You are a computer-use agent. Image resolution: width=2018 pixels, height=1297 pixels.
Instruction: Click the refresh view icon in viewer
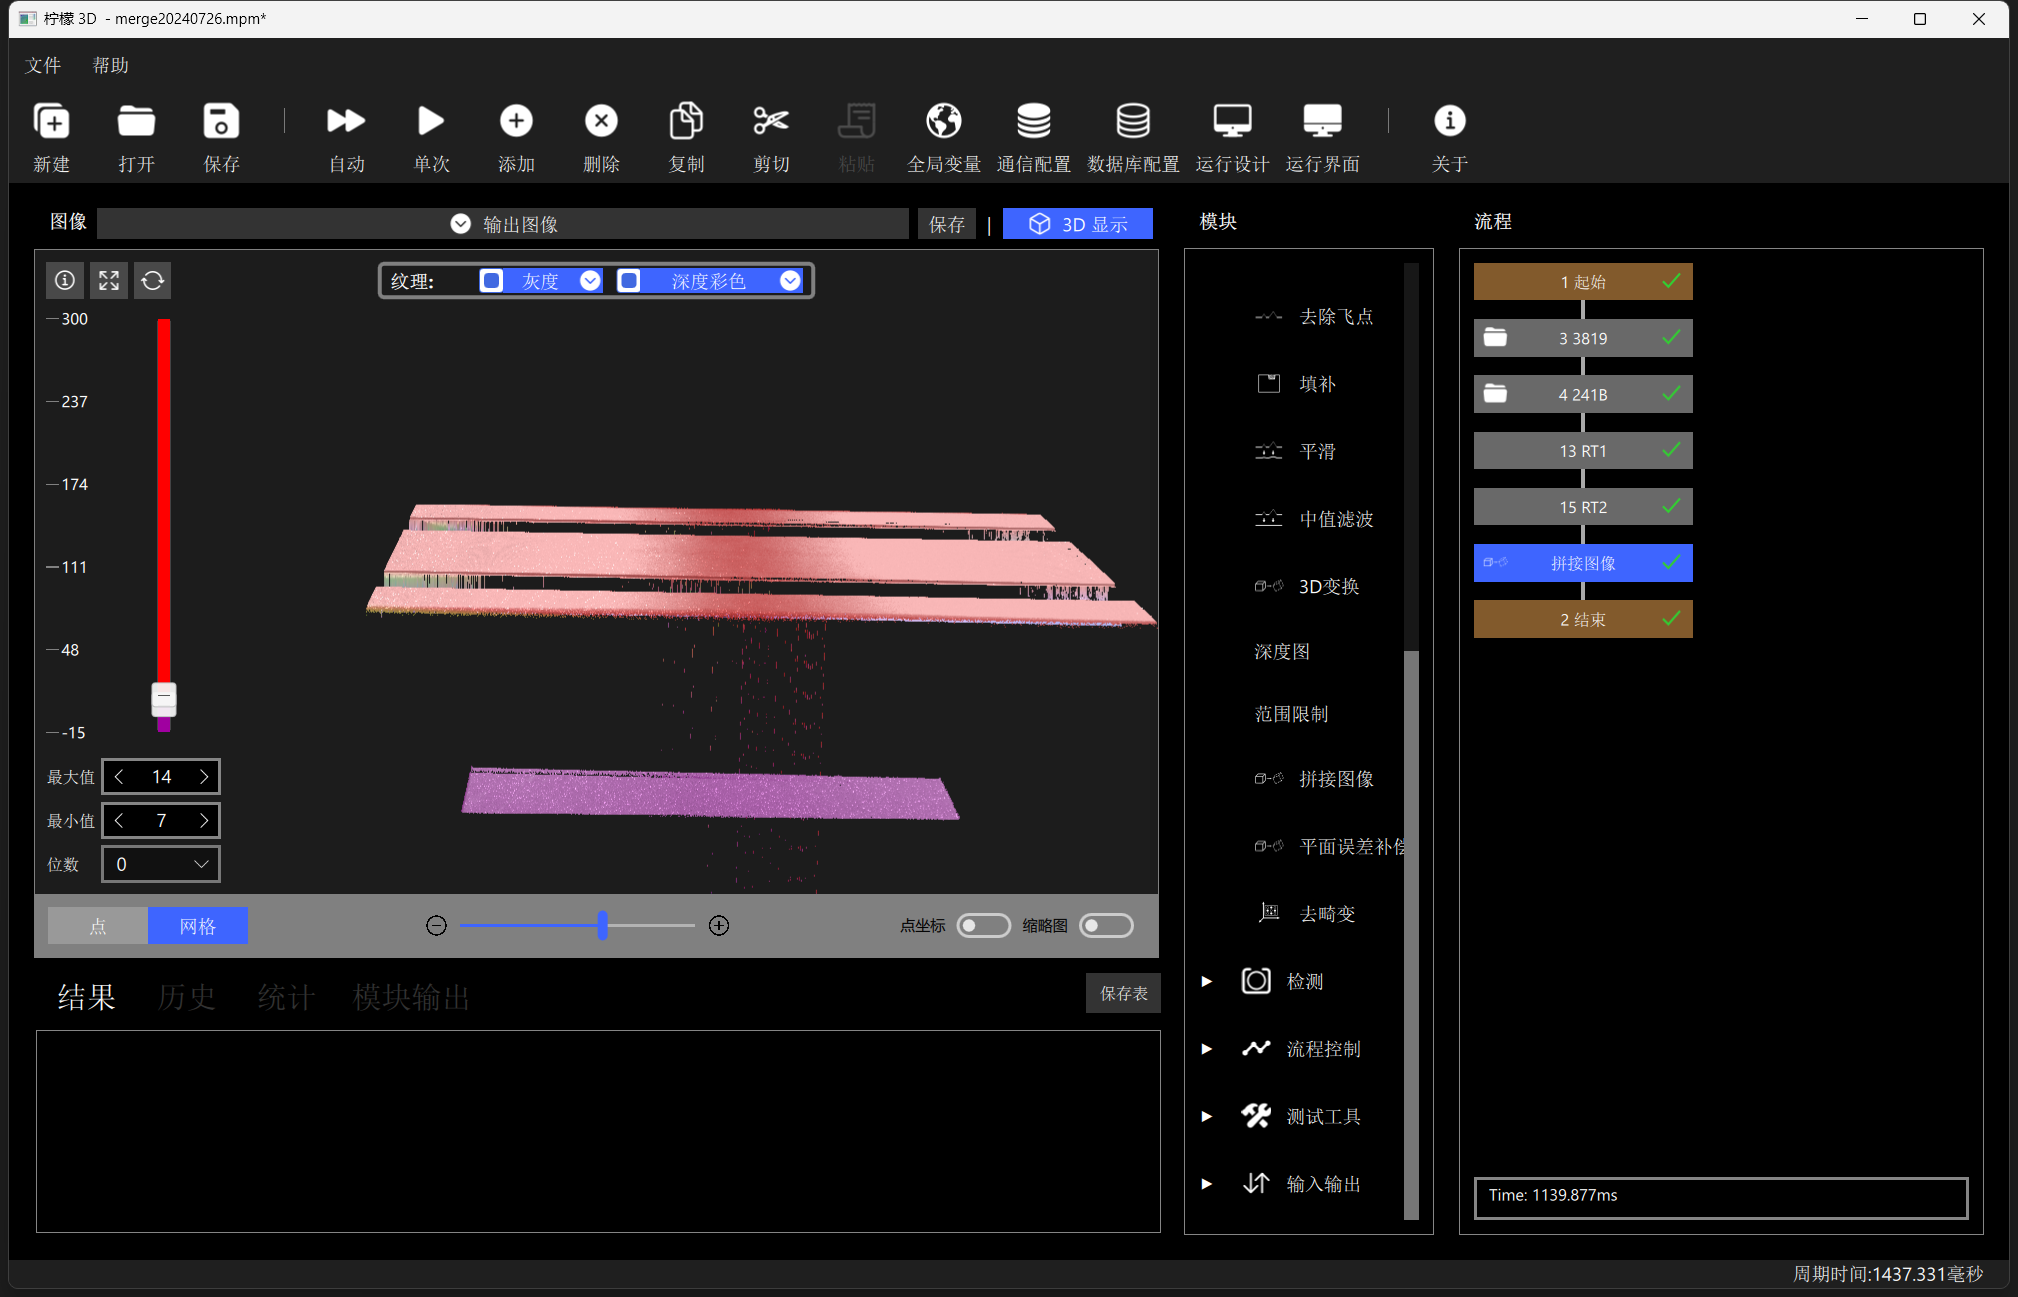152,280
